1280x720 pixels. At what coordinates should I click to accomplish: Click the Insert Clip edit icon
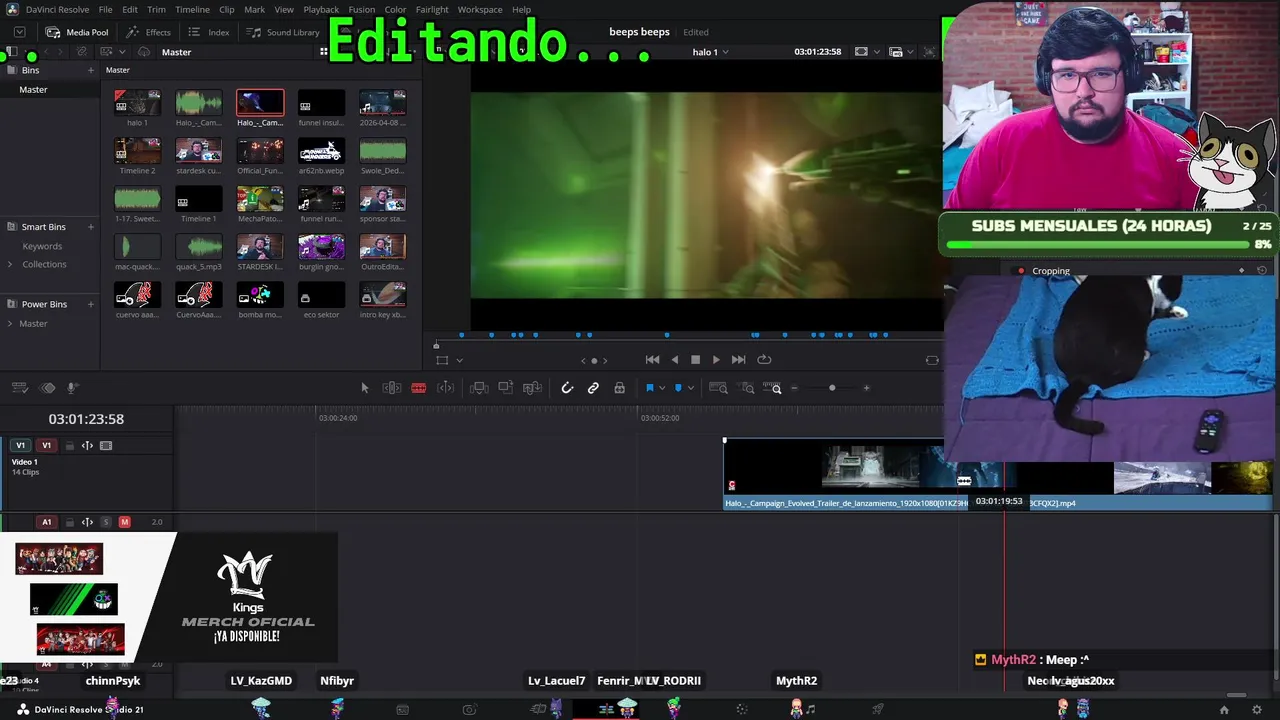(479, 388)
